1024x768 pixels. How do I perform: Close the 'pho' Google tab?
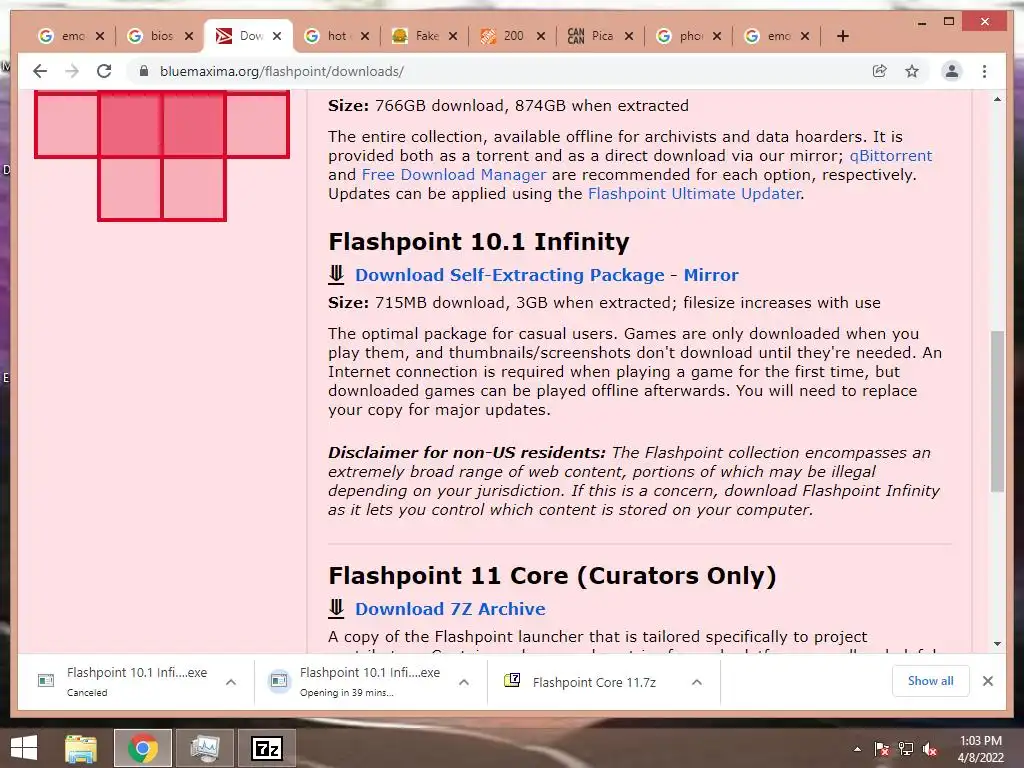[x=717, y=36]
